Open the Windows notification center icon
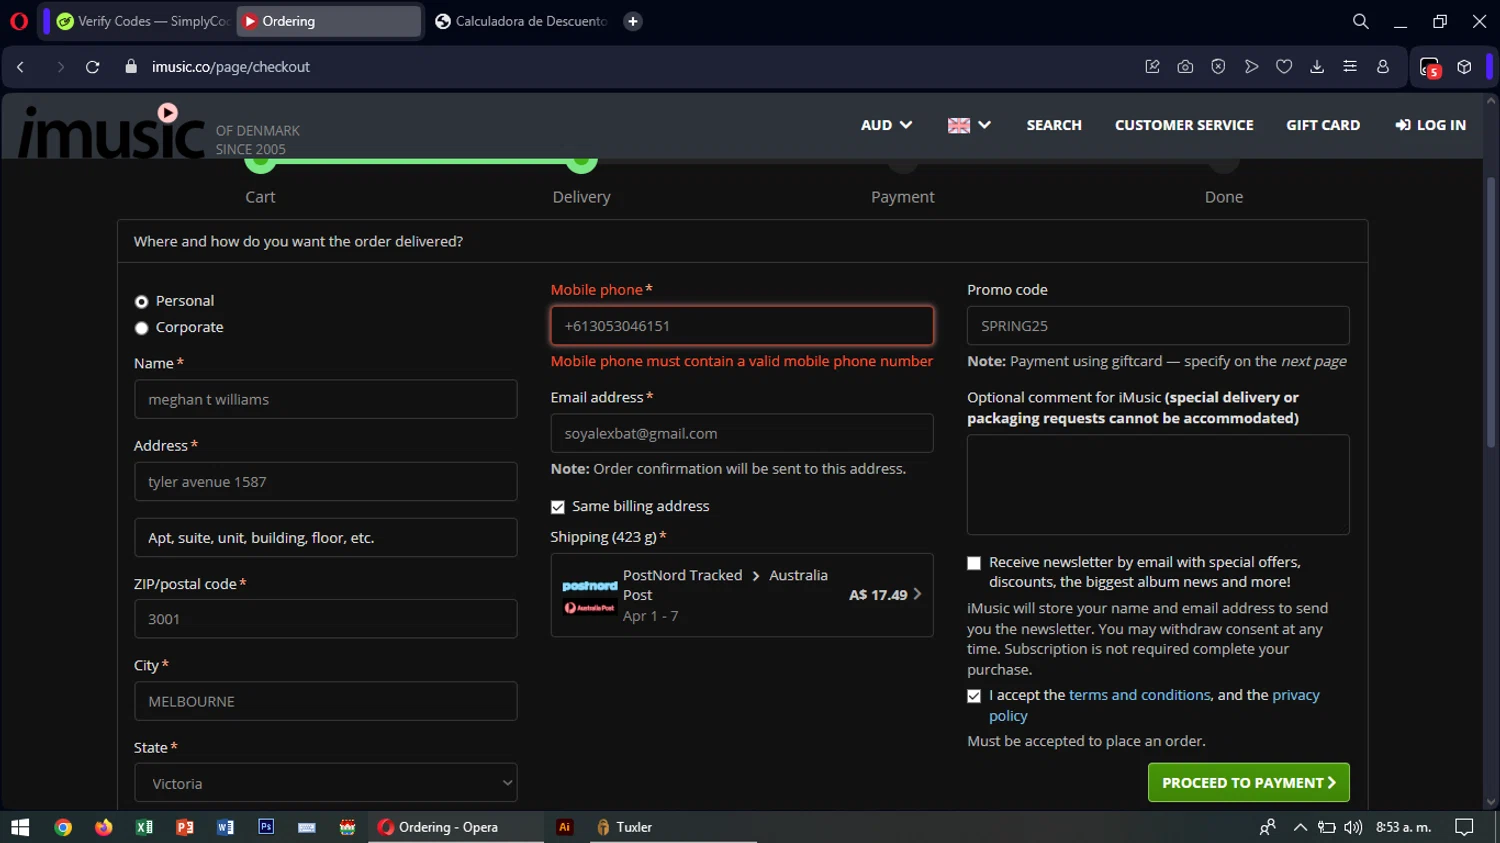This screenshot has width=1500, height=843. pyautogui.click(x=1464, y=827)
